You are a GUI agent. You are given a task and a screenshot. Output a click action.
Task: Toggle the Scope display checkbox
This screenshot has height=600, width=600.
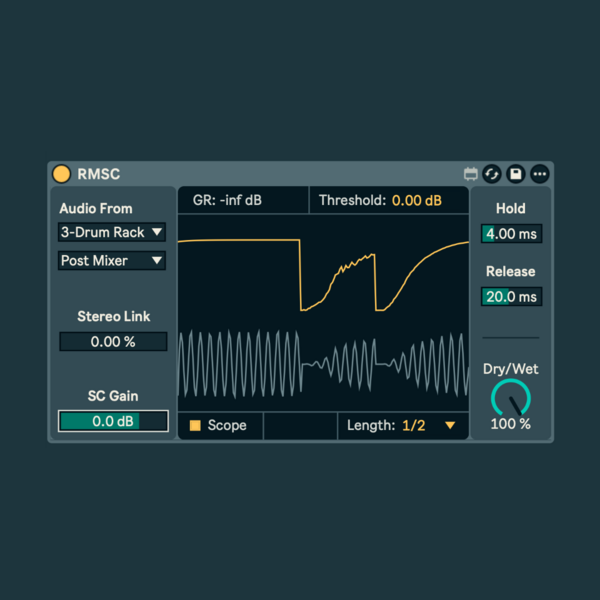[x=195, y=426]
